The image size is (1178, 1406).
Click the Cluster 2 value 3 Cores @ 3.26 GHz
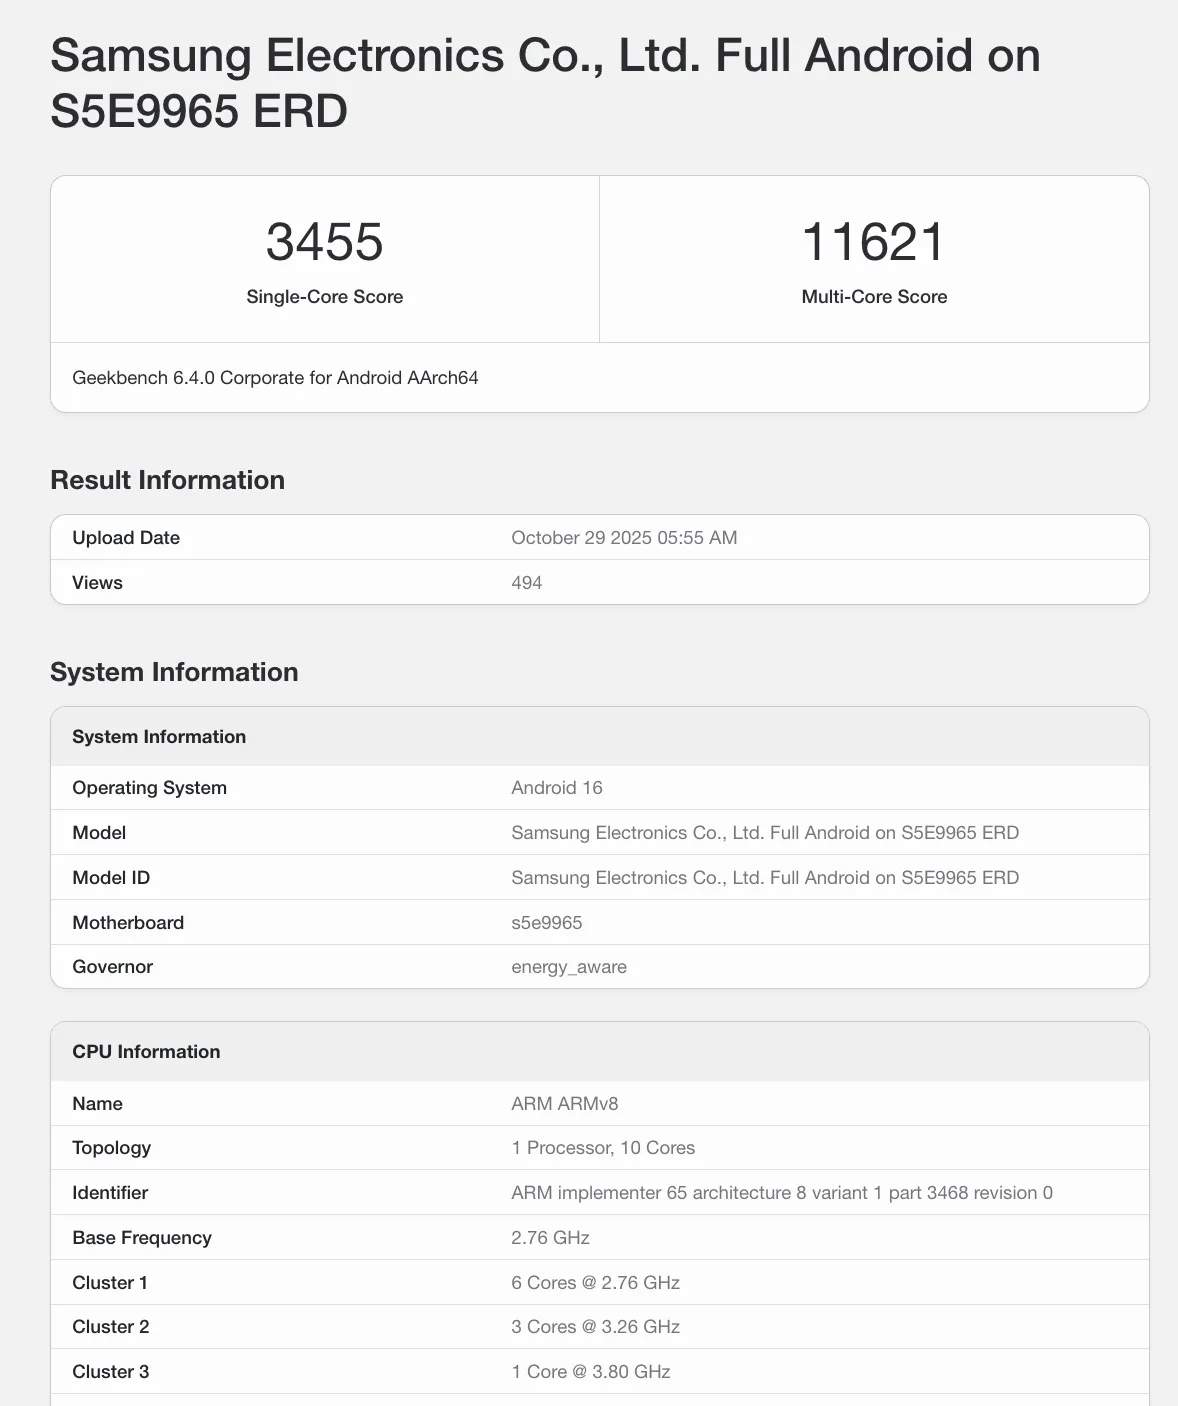595,1327
